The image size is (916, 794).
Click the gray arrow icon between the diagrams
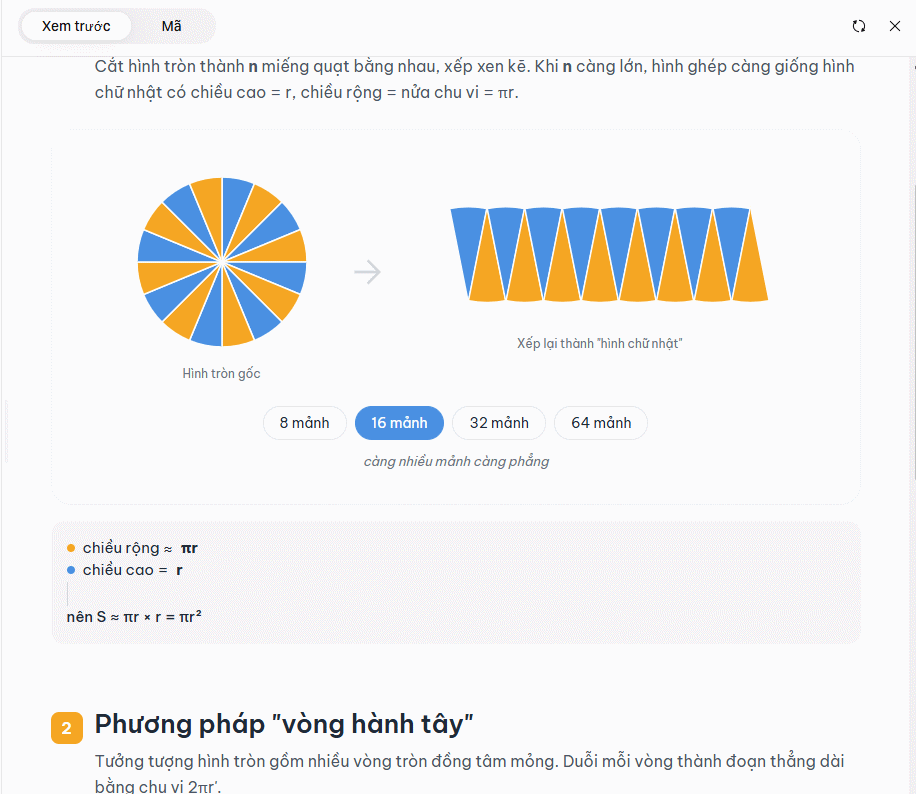[368, 271]
